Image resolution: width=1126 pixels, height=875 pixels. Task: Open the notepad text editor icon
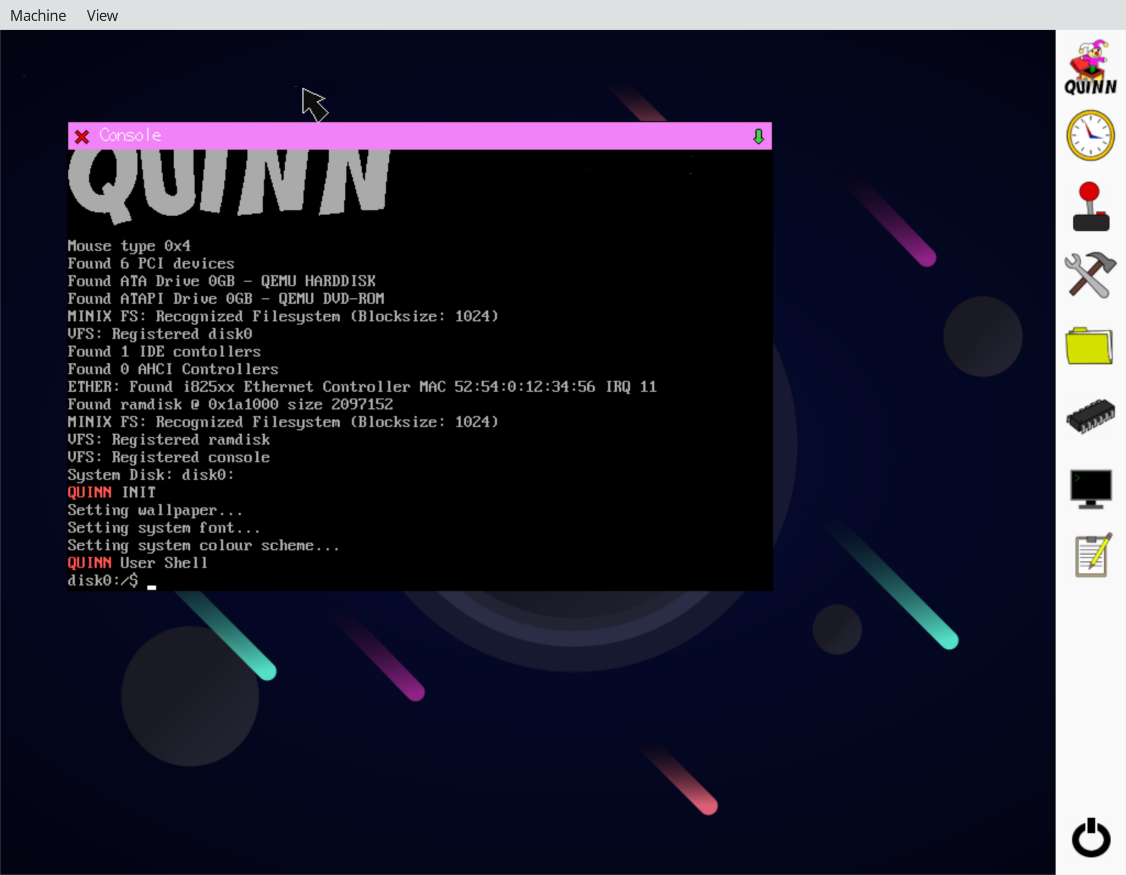1092,555
